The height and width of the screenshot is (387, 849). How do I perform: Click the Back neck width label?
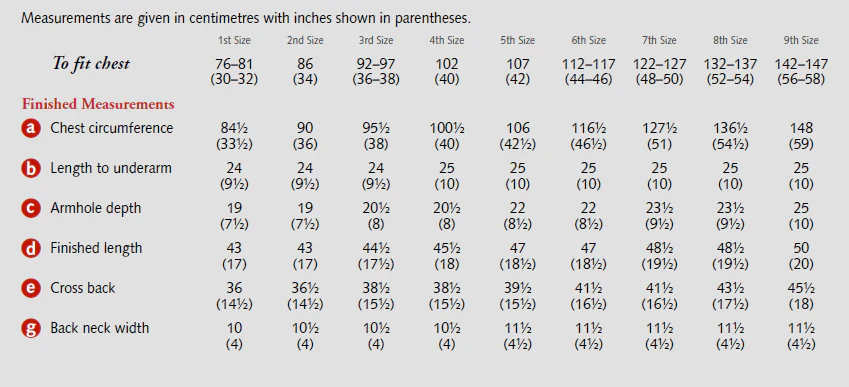click(100, 329)
